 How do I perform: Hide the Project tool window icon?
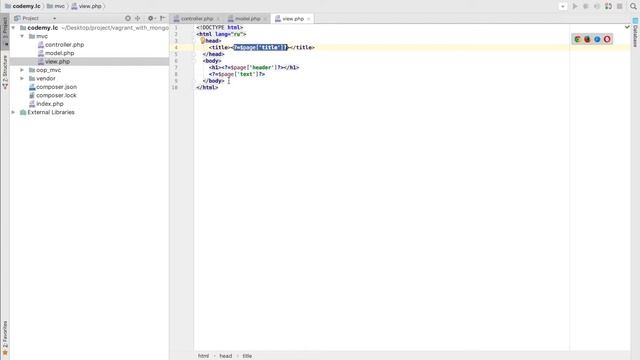(x=163, y=18)
